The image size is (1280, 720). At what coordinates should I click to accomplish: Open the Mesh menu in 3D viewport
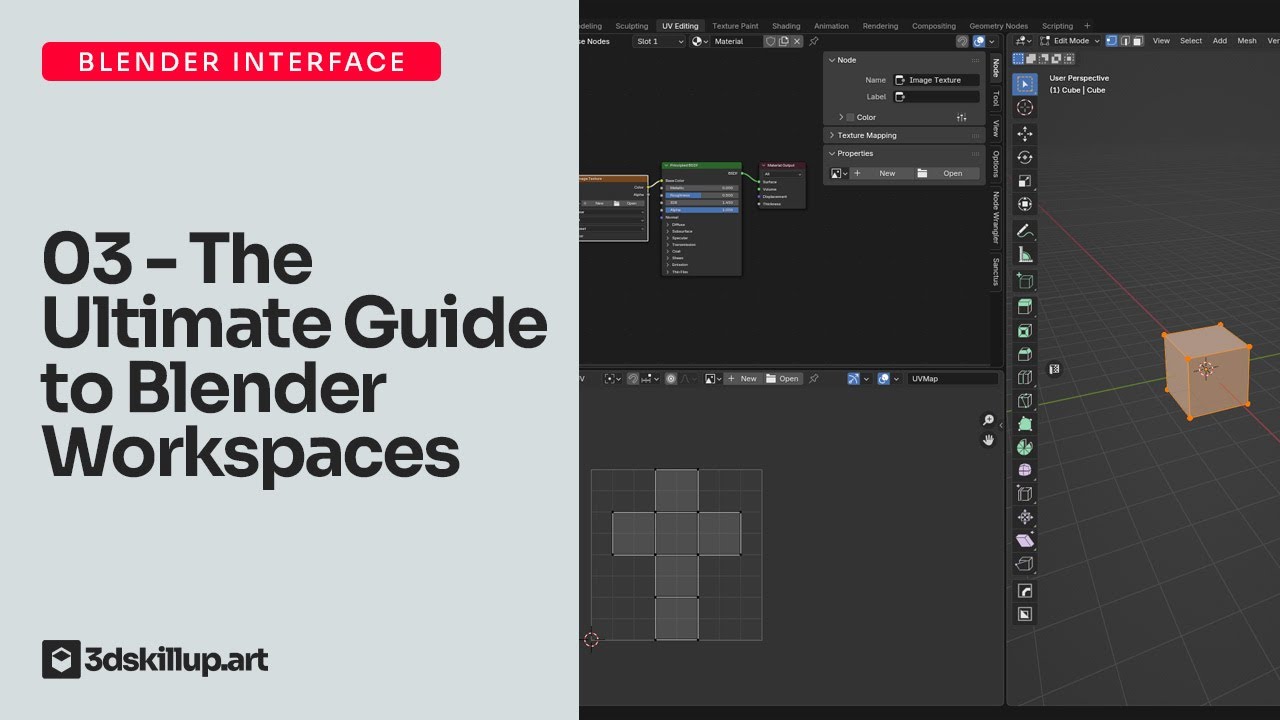1247,41
